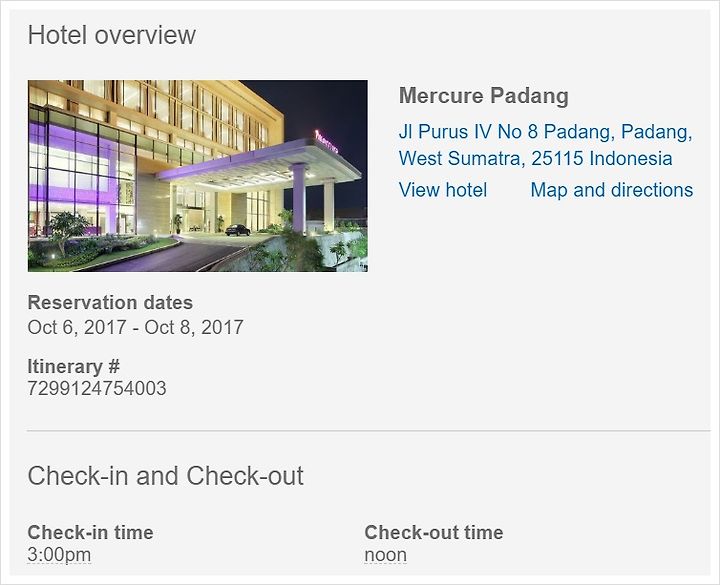
Task: Click the Check-out time label
Action: pos(433,533)
